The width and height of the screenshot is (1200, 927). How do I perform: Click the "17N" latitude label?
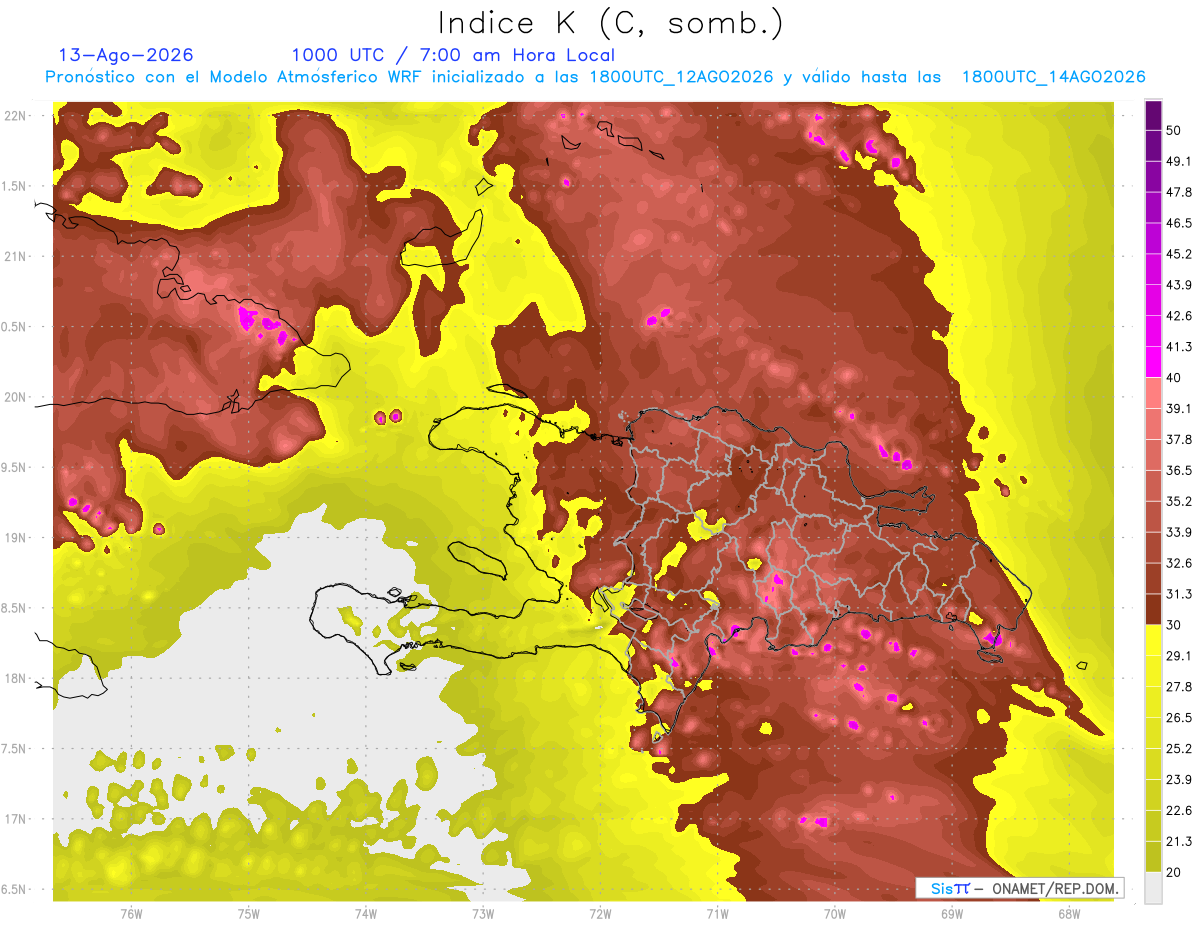click(17, 819)
